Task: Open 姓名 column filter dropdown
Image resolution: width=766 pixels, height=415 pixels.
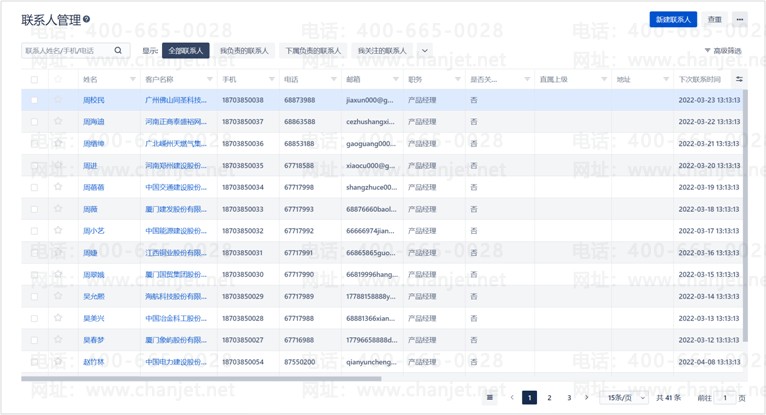Action: [x=132, y=79]
